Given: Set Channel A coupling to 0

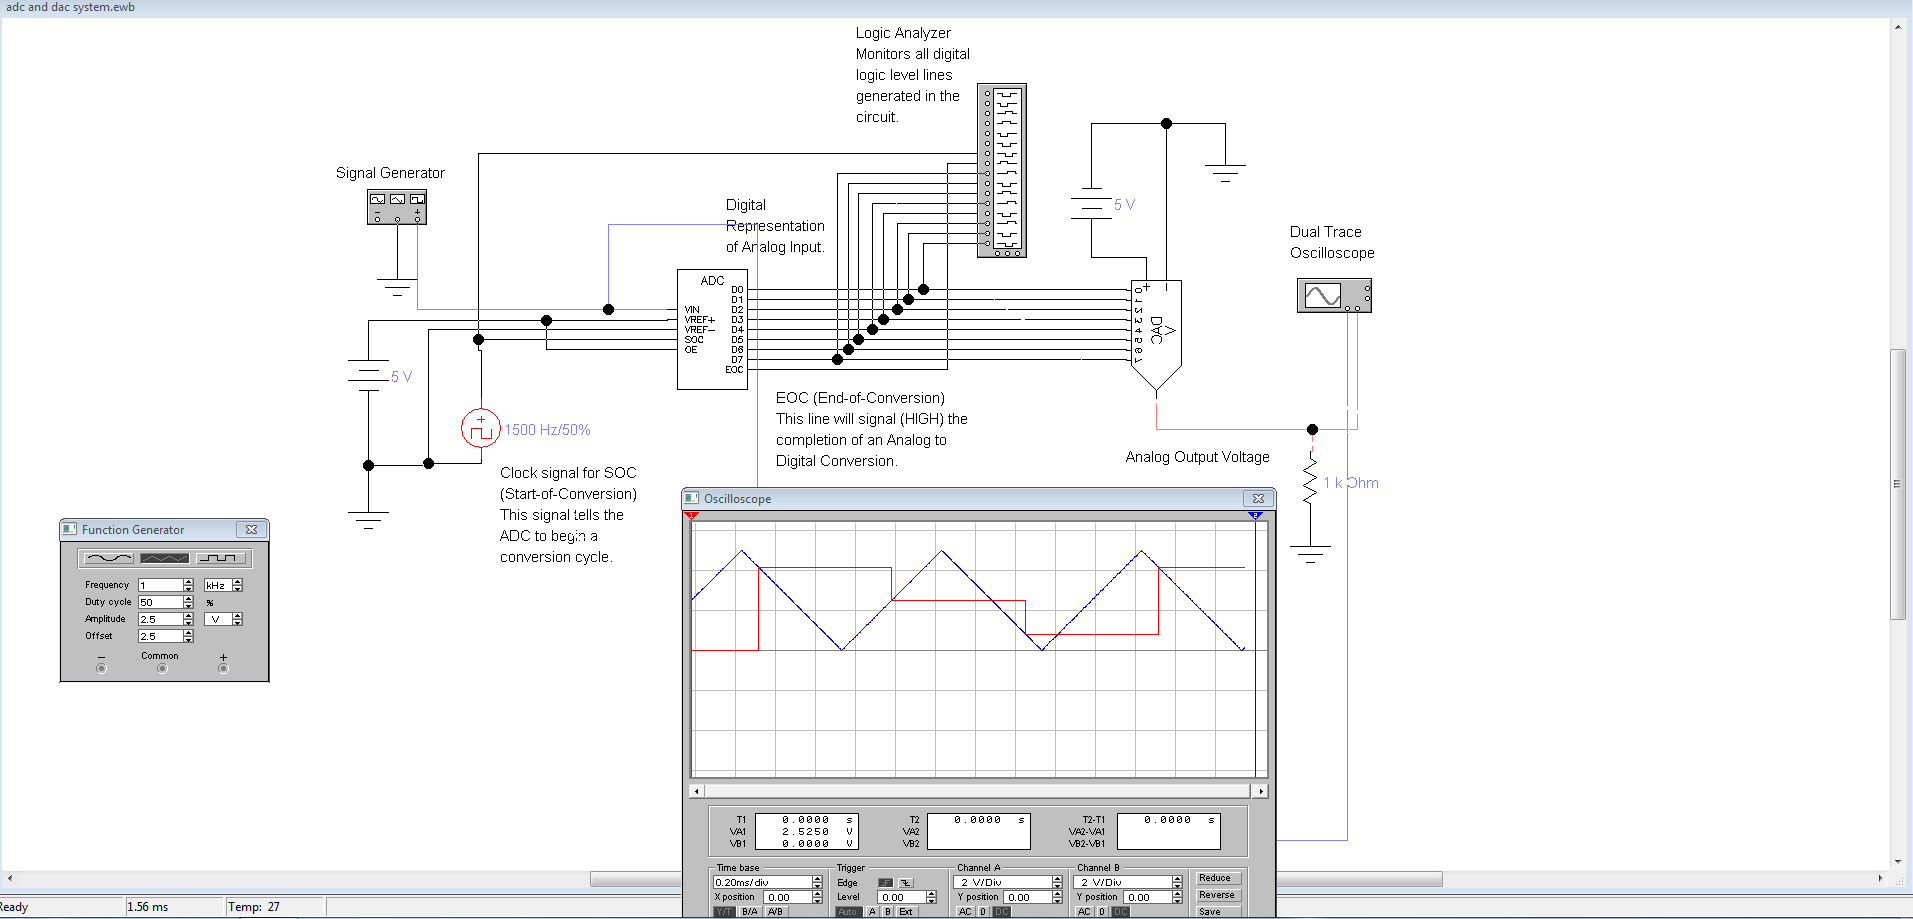Looking at the screenshot, I should point(983,911).
